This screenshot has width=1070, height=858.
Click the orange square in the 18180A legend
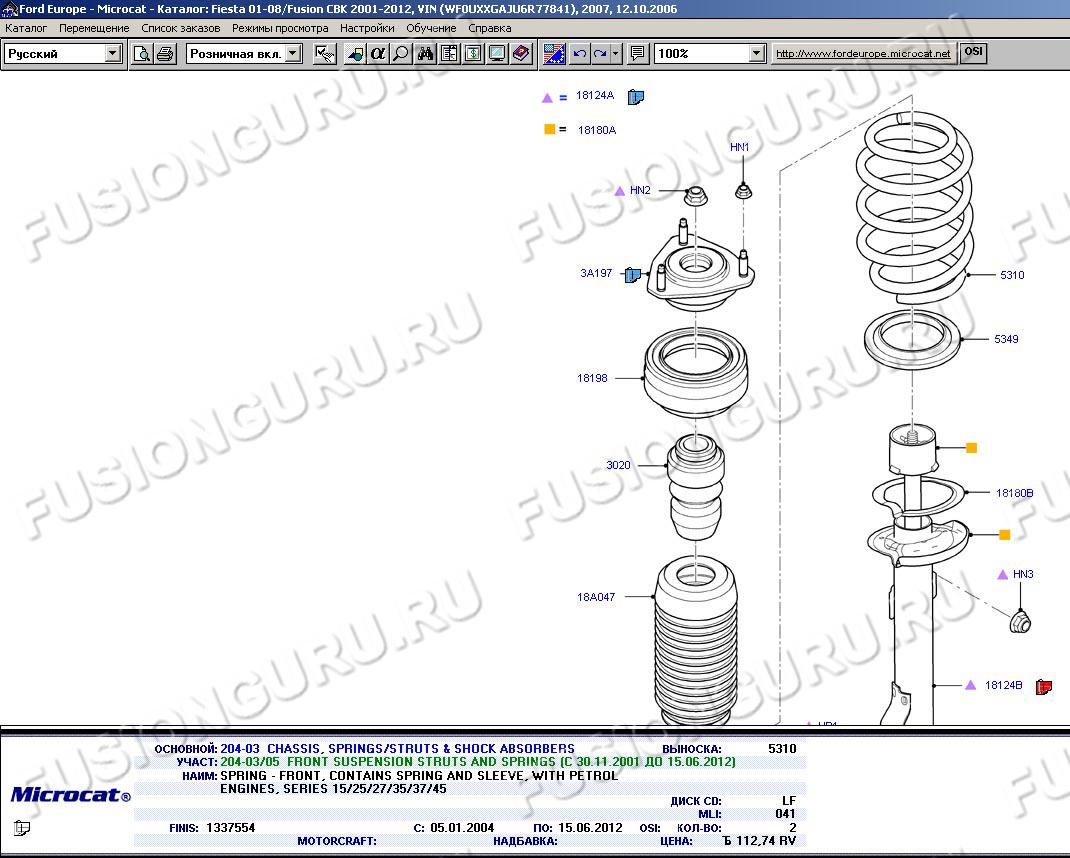click(549, 129)
